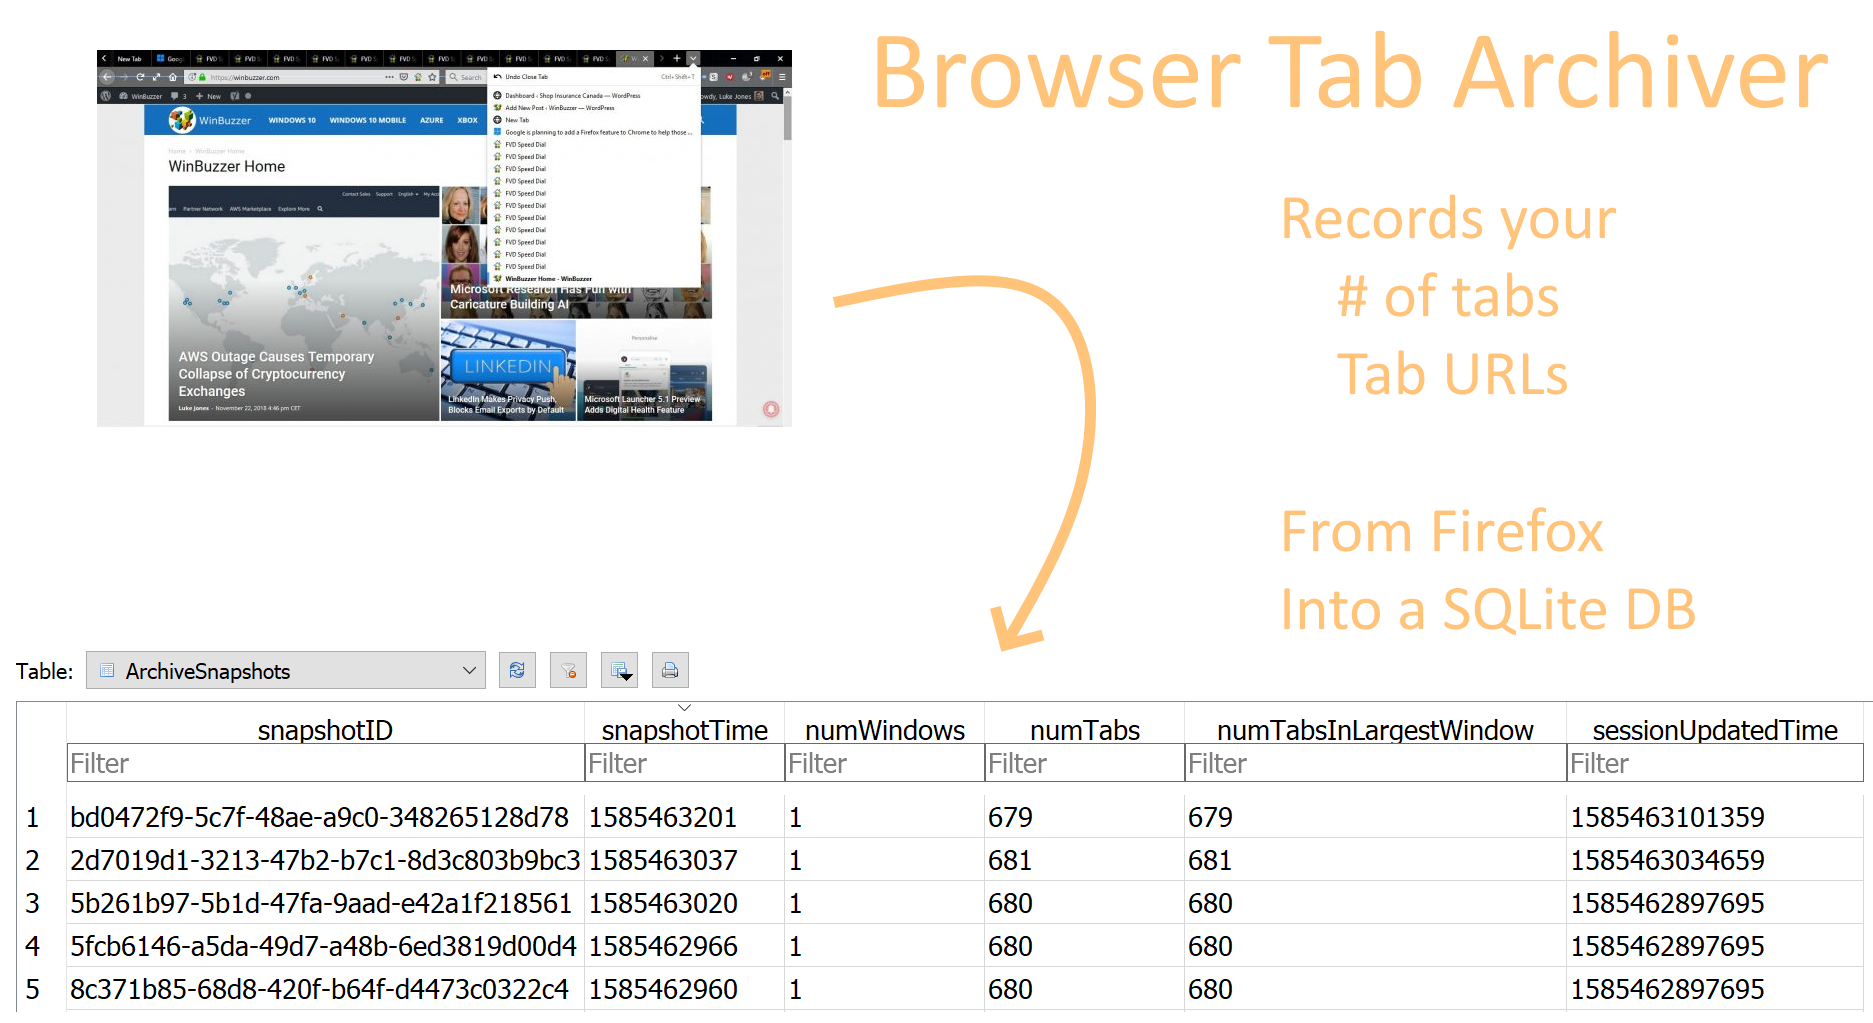Open WinBuzzer site menu in admin bar

pyautogui.click(x=141, y=96)
